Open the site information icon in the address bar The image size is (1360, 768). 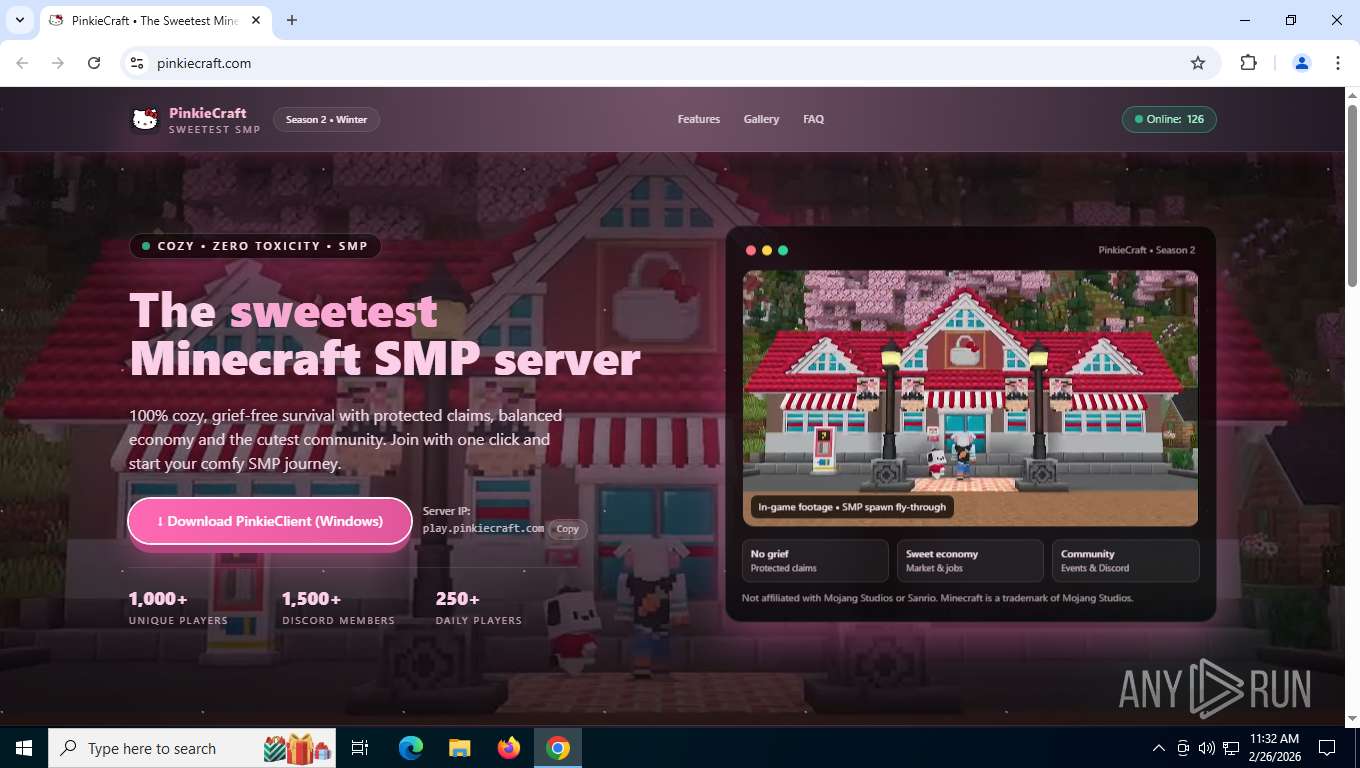(138, 63)
